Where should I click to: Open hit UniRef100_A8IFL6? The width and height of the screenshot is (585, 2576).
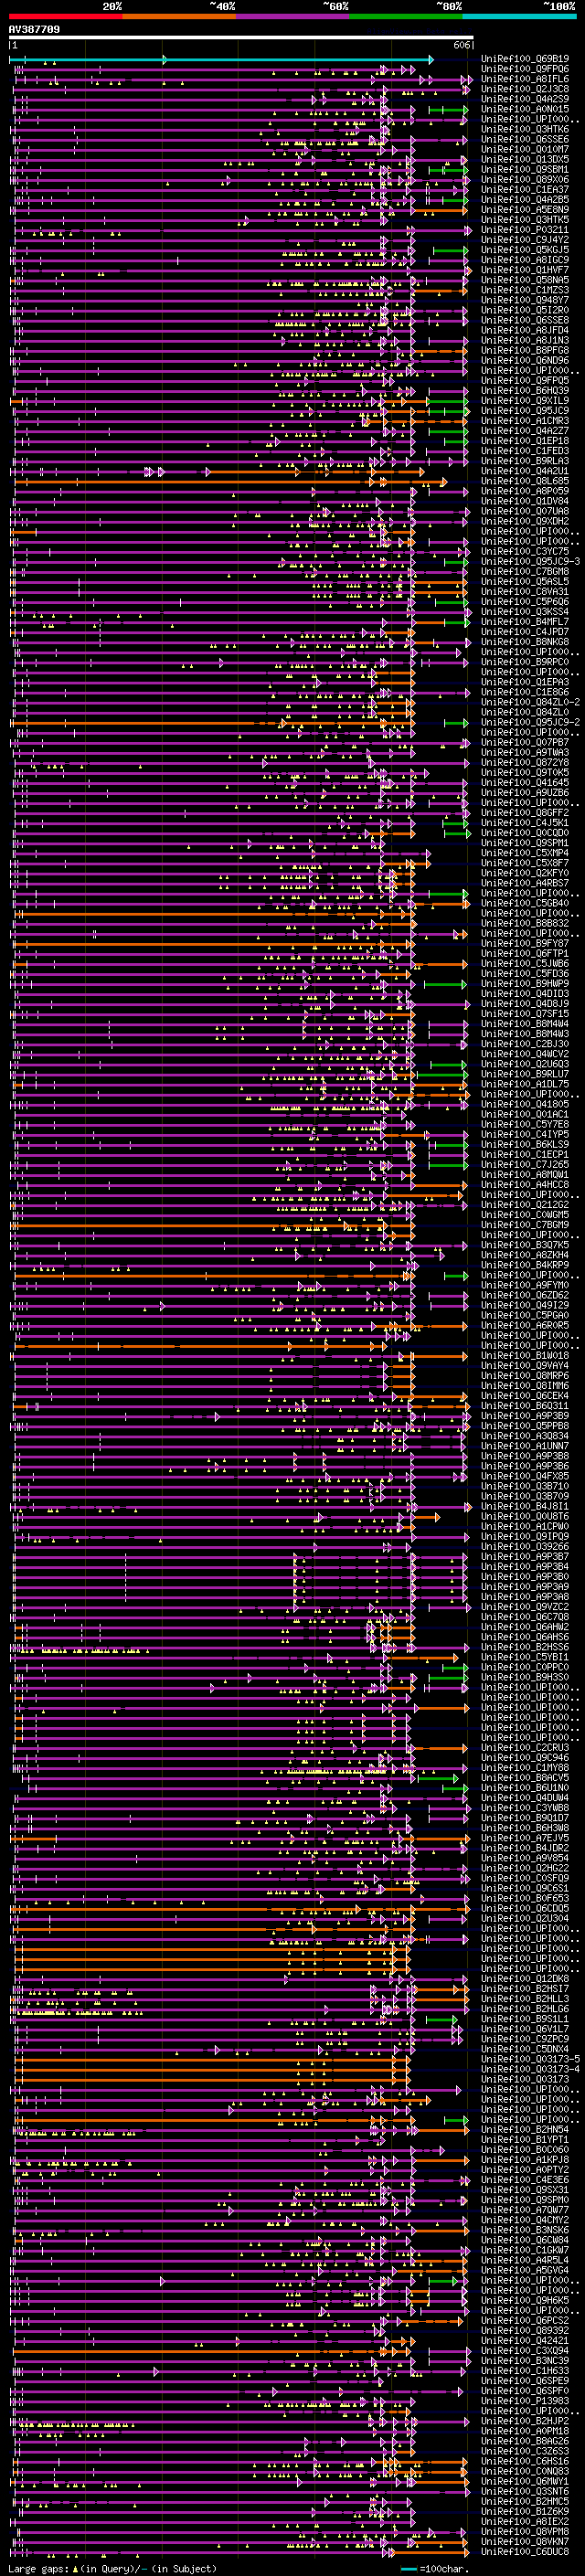click(525, 79)
